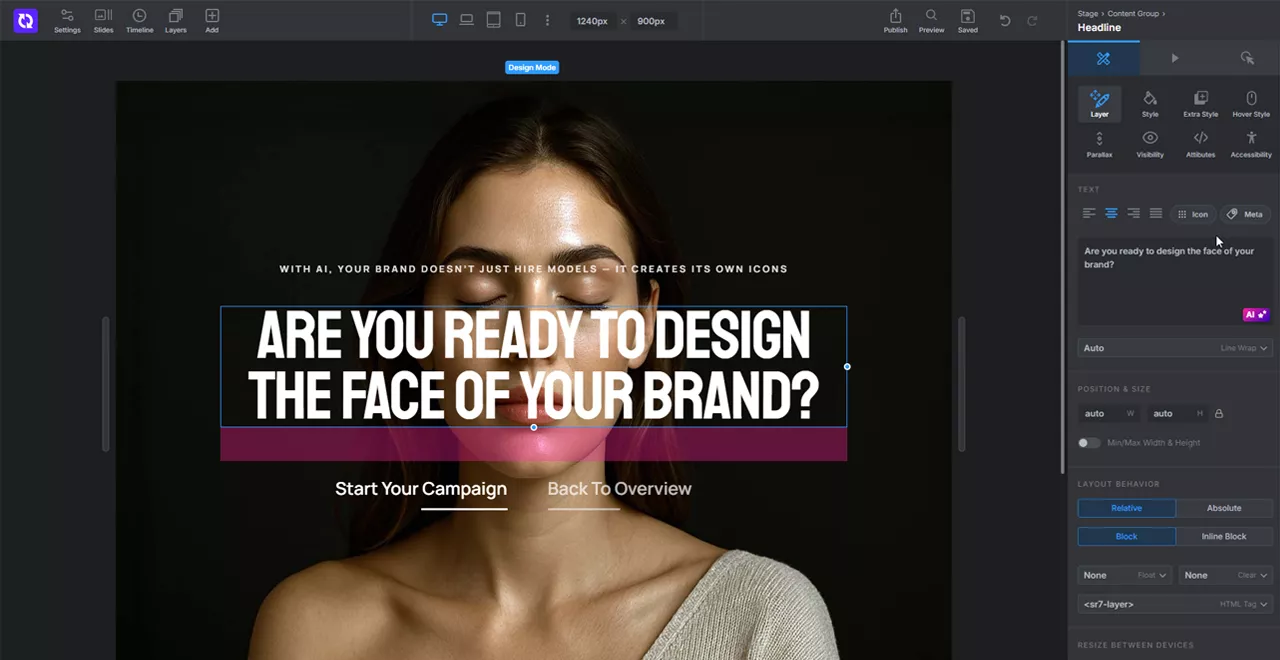Click the Add layer icon
This screenshot has height=660, width=1280.
[212, 20]
